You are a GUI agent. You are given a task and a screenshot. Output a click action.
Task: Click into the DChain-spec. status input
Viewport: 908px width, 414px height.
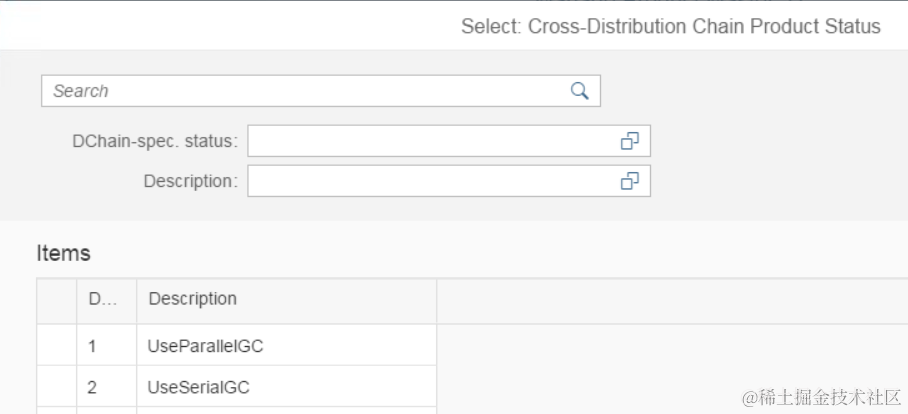pos(430,141)
